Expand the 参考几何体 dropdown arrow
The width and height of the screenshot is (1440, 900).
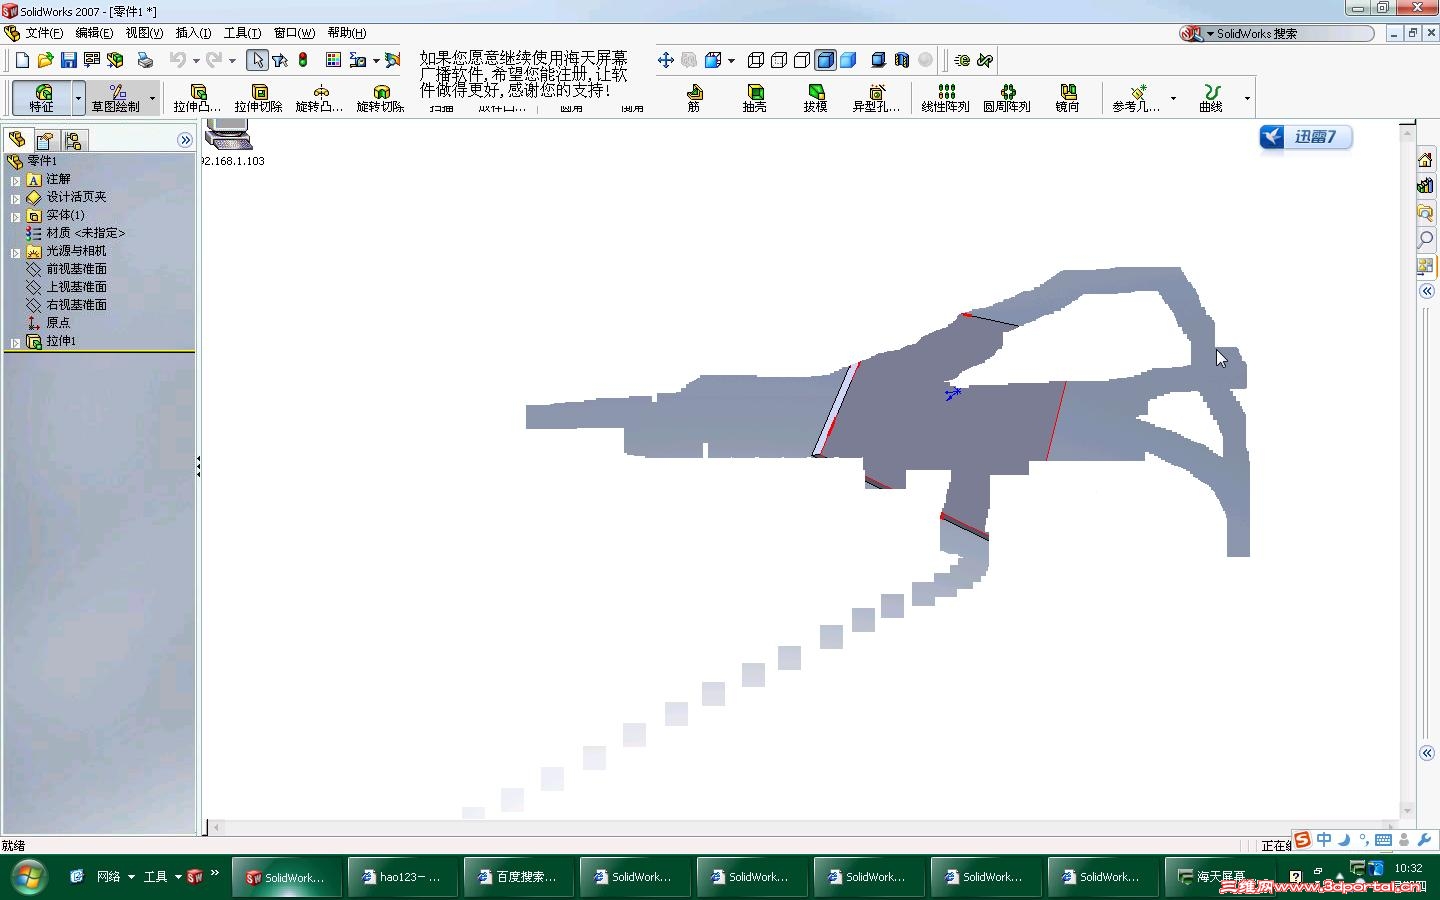tap(1173, 98)
